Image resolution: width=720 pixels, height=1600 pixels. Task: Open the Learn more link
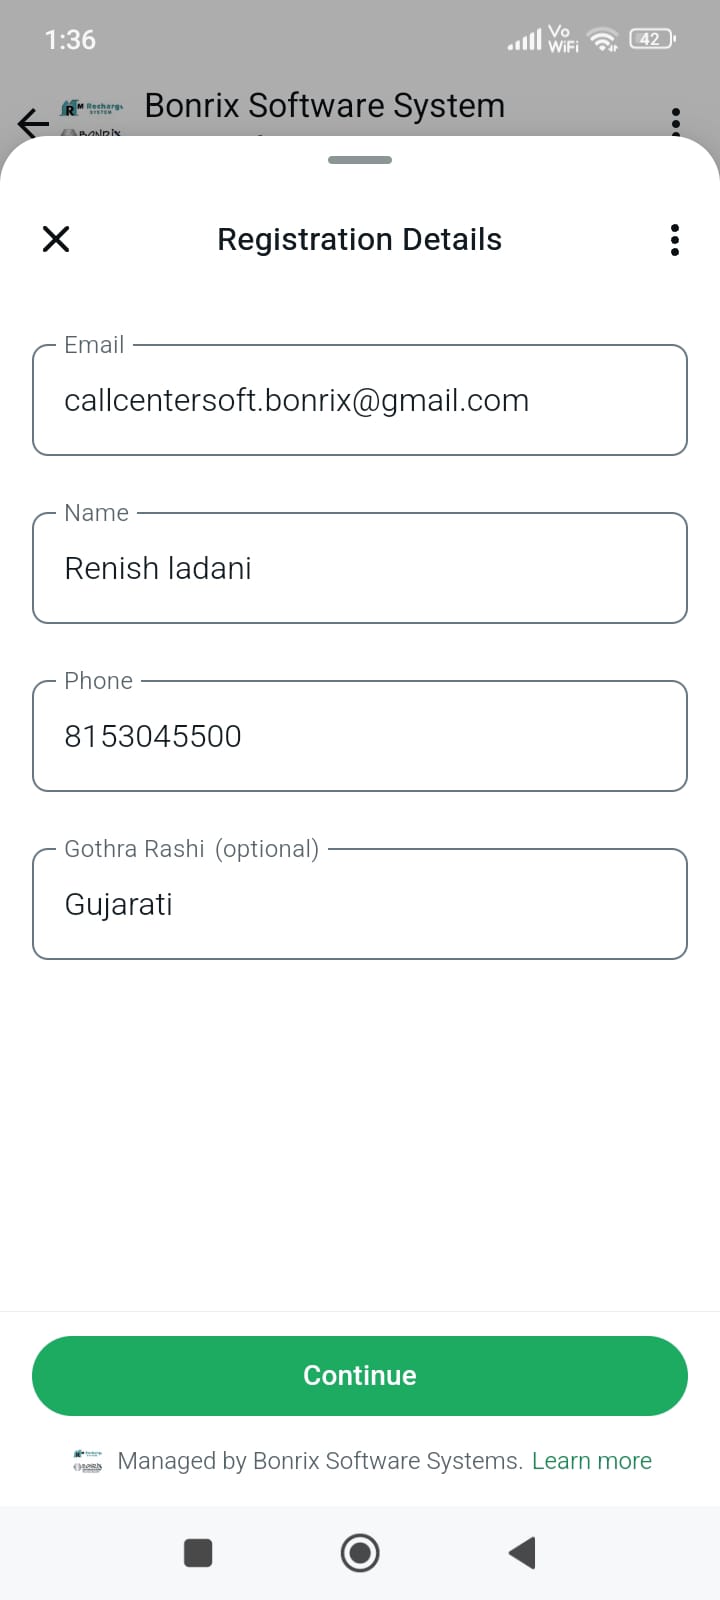(x=592, y=1461)
